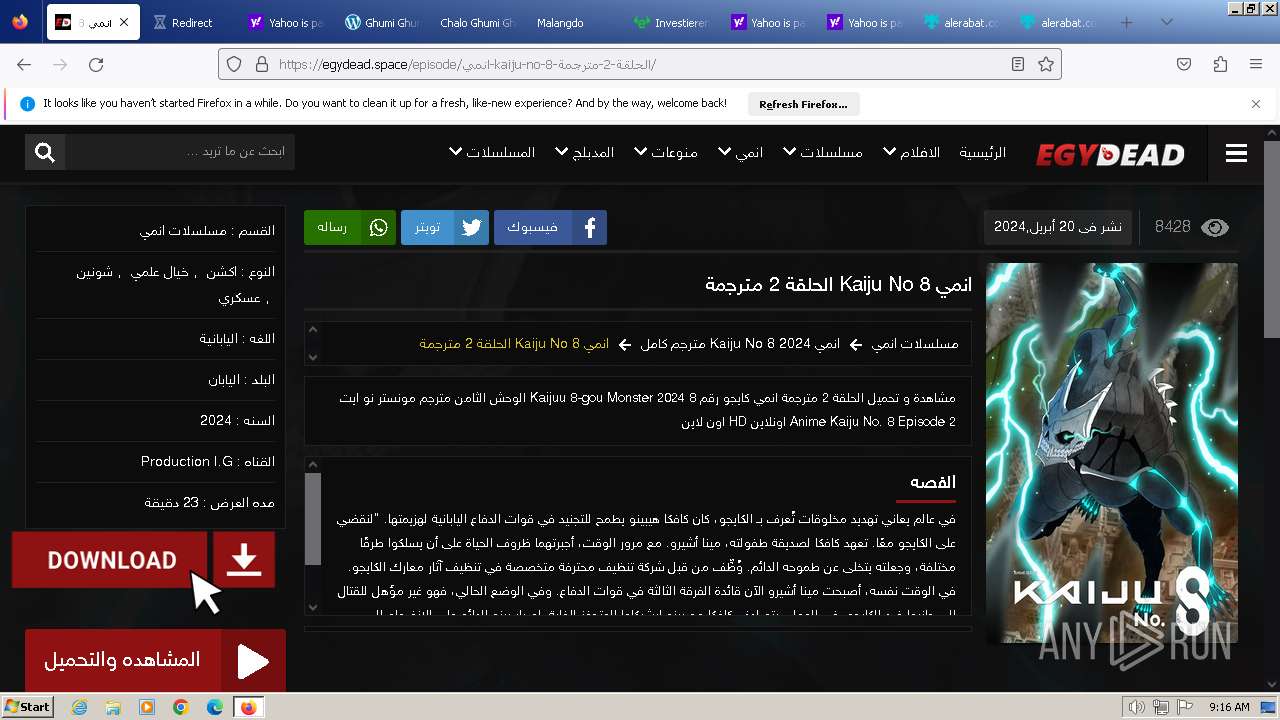This screenshot has width=1280, height=720.
Task: Open the Windows Start menu
Action: 27,706
